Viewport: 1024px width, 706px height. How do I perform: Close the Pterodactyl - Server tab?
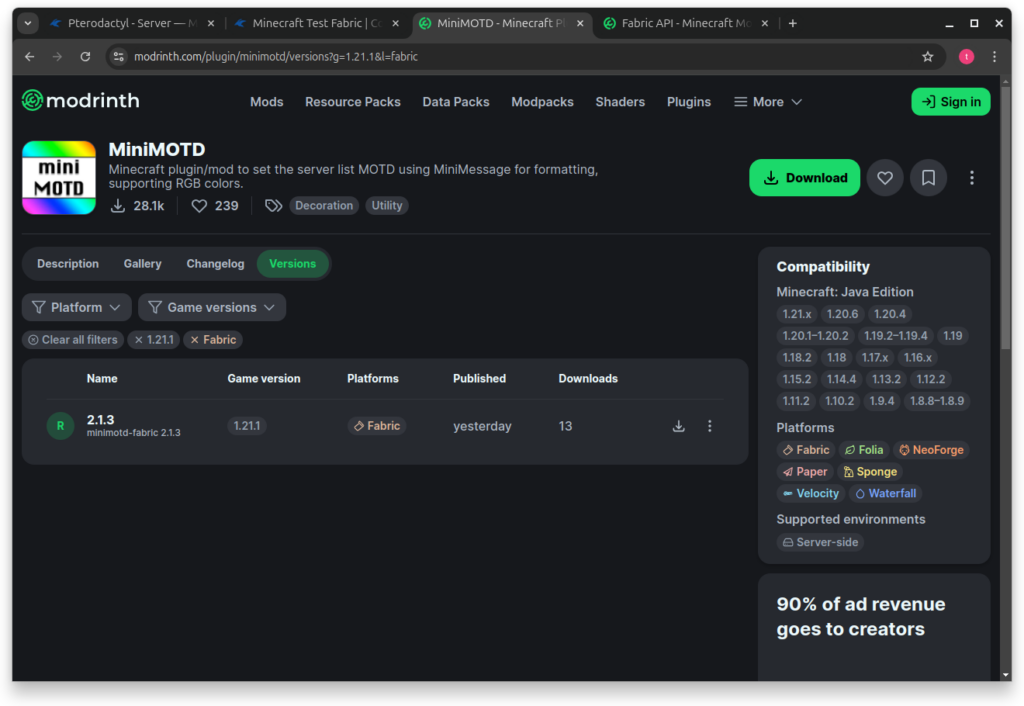click(x=211, y=23)
